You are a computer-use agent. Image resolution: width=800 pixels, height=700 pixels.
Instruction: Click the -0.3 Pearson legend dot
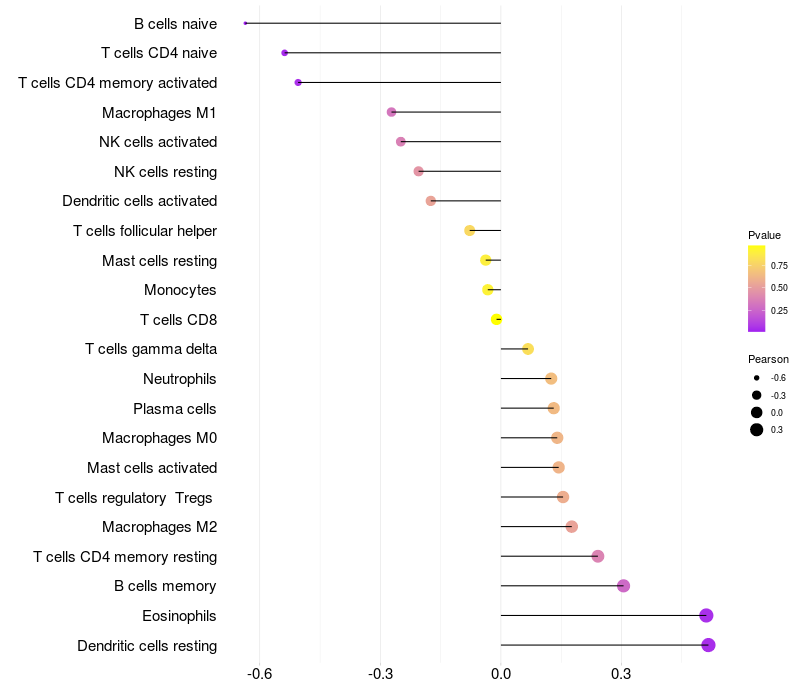pos(757,395)
